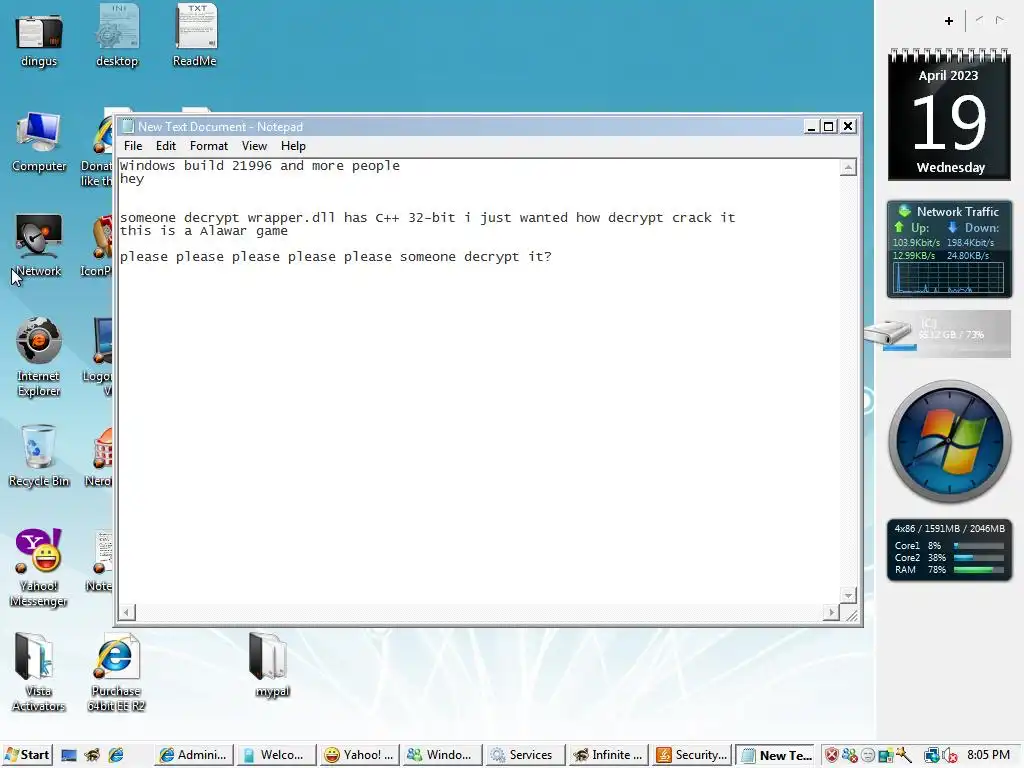Open the Vista Activators folder
Image resolution: width=1024 pixels, height=768 pixels.
39,671
